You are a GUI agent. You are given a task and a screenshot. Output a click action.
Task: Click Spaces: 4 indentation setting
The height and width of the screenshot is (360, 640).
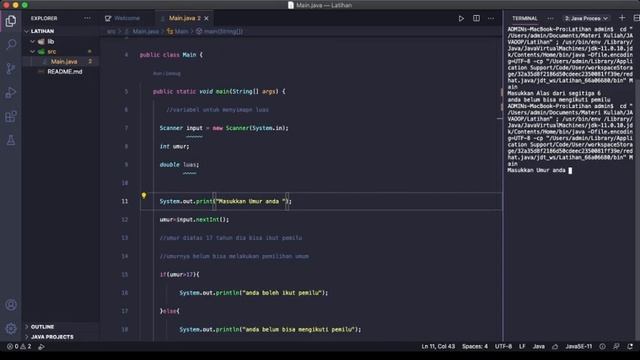click(475, 347)
